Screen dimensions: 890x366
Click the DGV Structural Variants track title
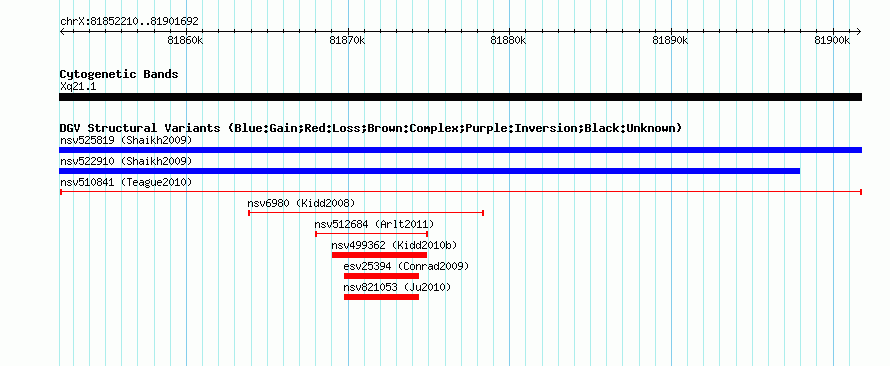tap(371, 128)
